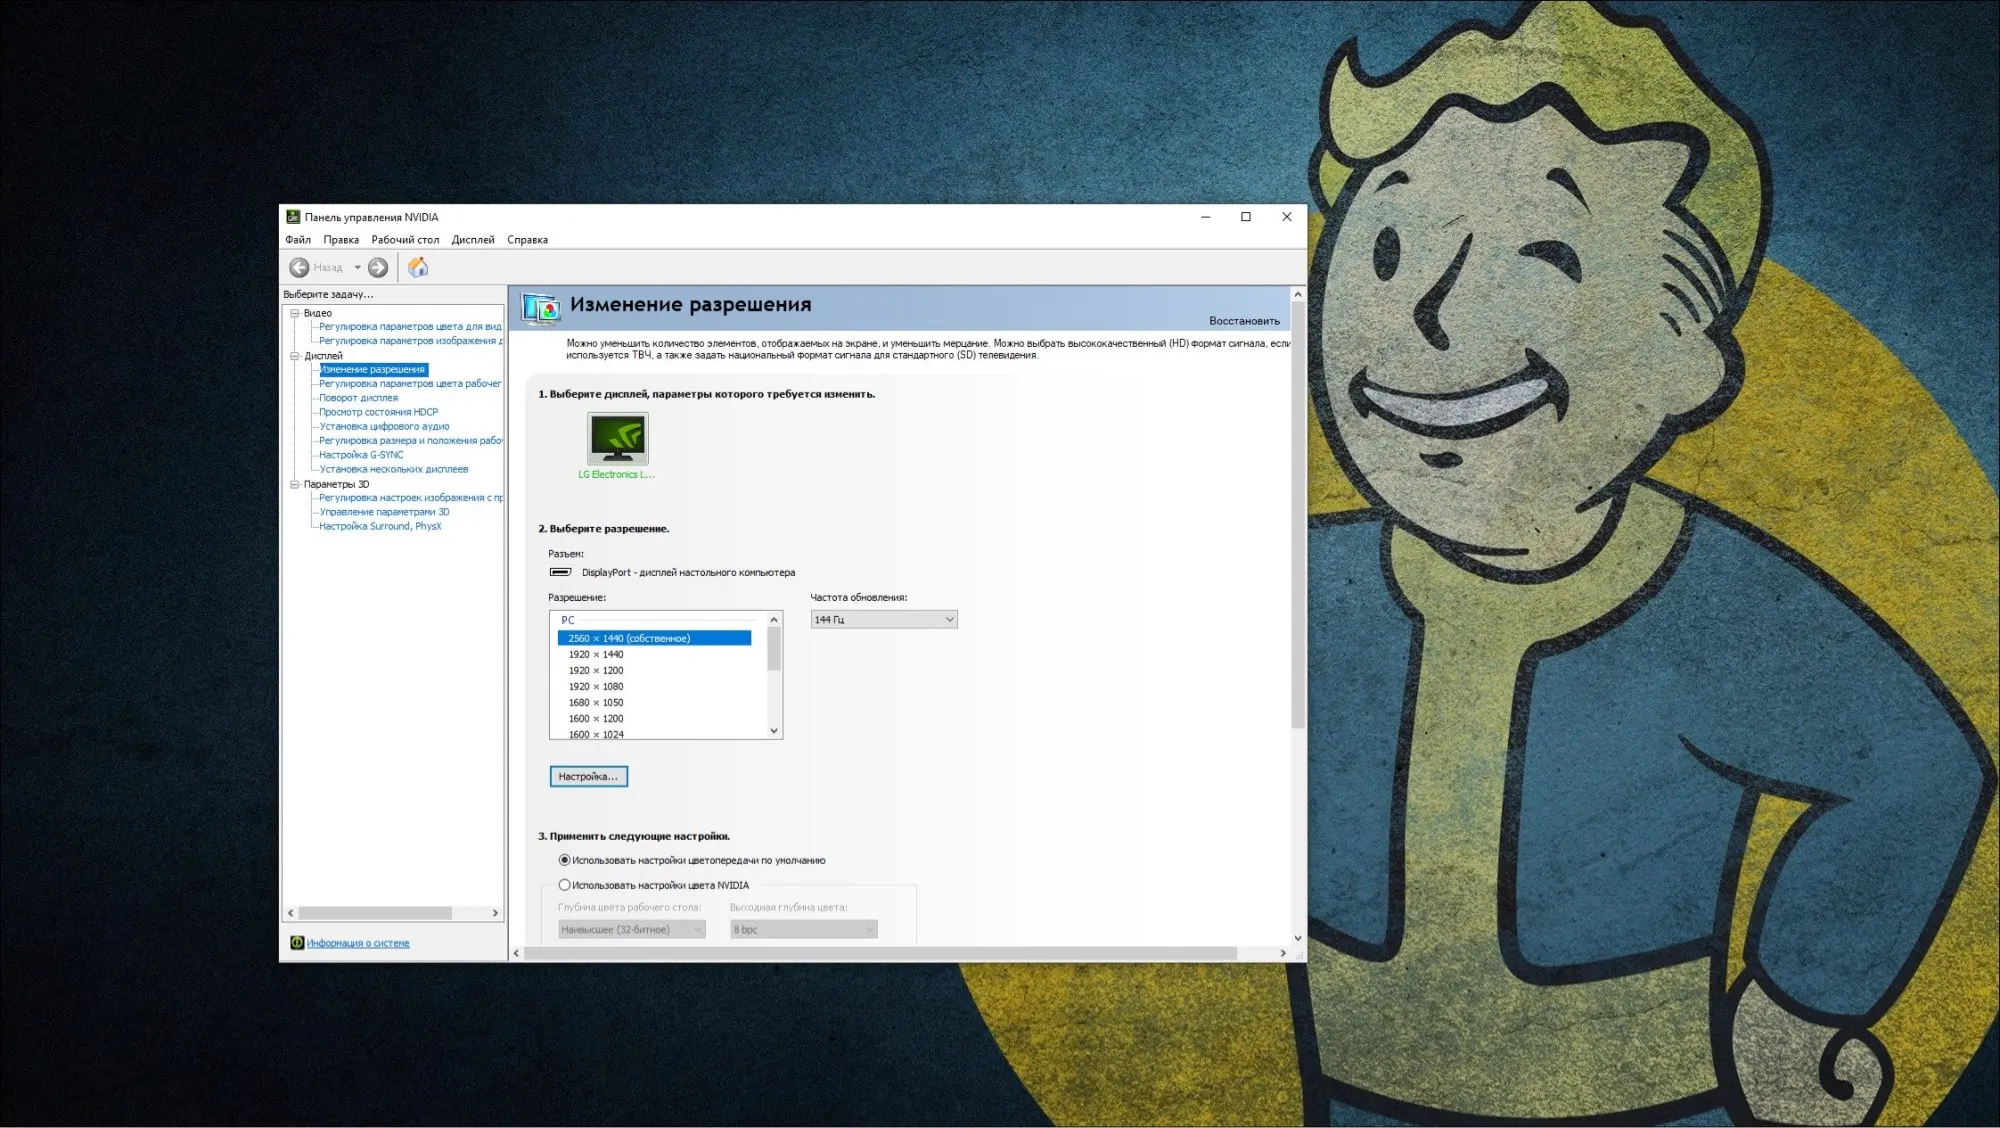Open the 144 Гц refresh rate dropdown
The width and height of the screenshot is (2000, 1128).
click(x=883, y=620)
